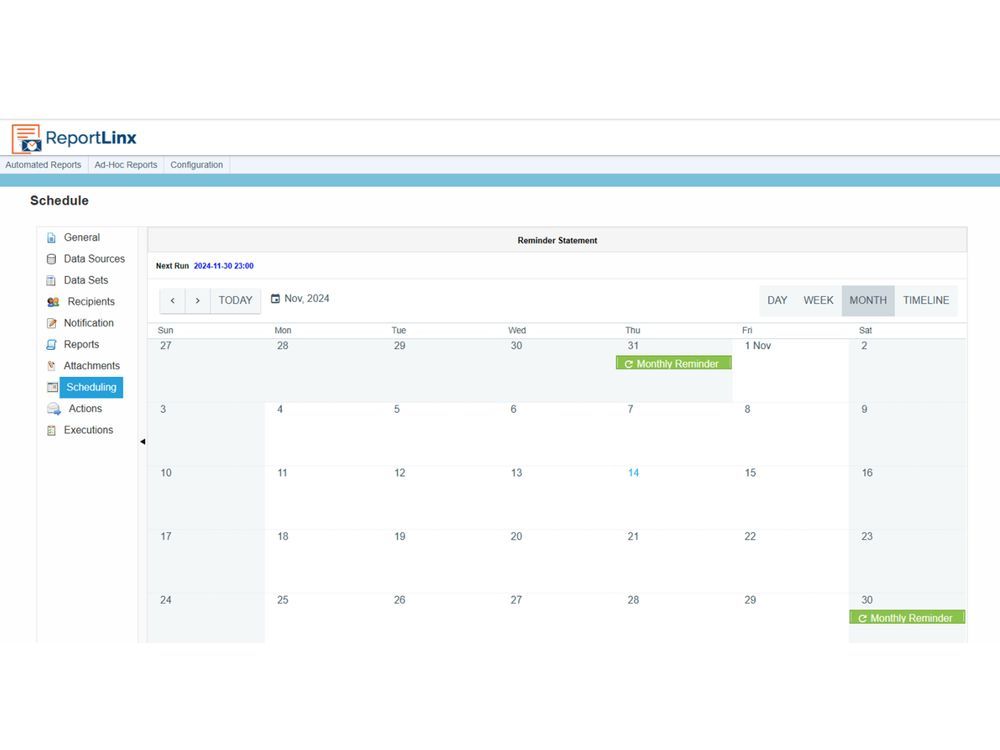The width and height of the screenshot is (1000, 750).
Task: Click the Data Sources database icon
Action: point(52,259)
